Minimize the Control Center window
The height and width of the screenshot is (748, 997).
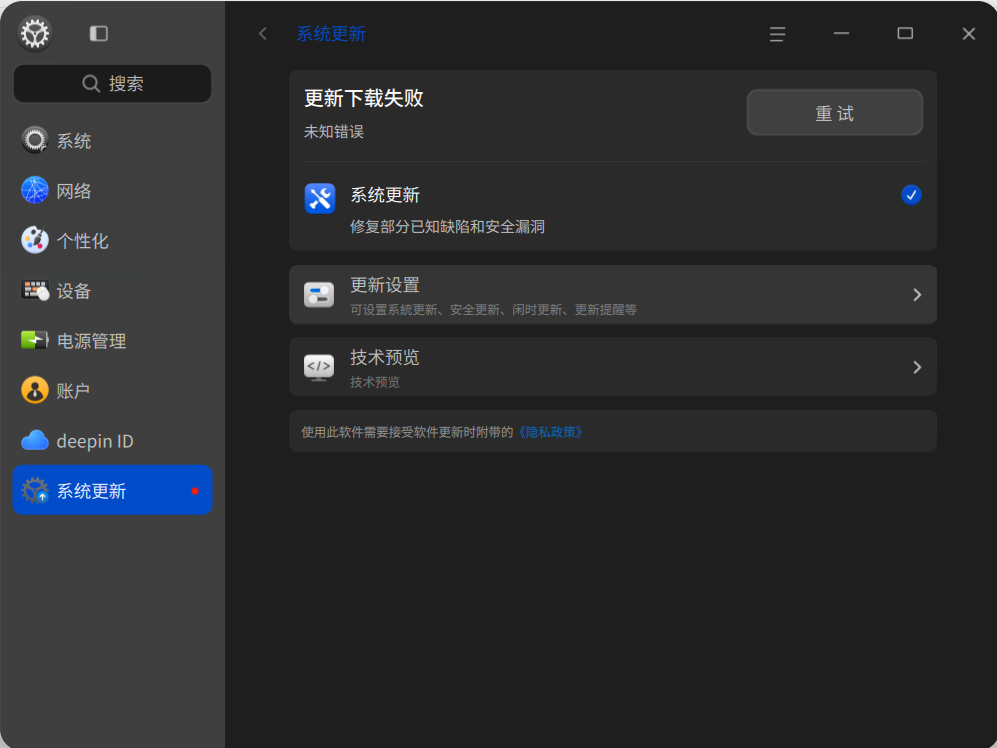pyautogui.click(x=841, y=33)
